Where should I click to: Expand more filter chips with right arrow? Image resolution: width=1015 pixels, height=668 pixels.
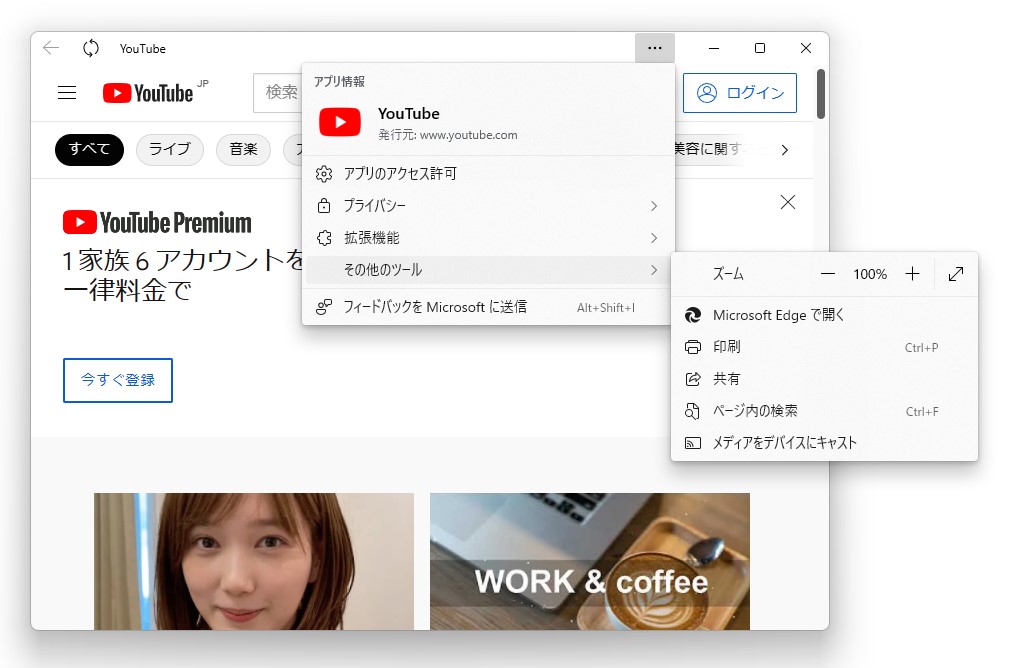[x=786, y=149]
